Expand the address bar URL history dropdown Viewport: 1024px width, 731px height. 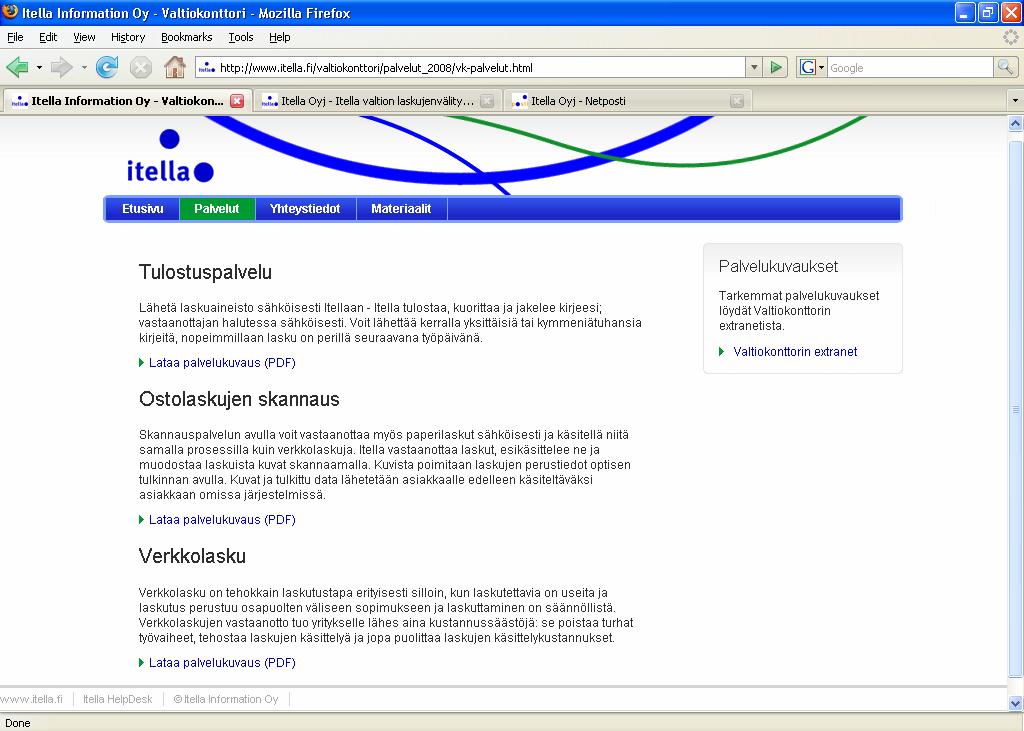tap(754, 67)
